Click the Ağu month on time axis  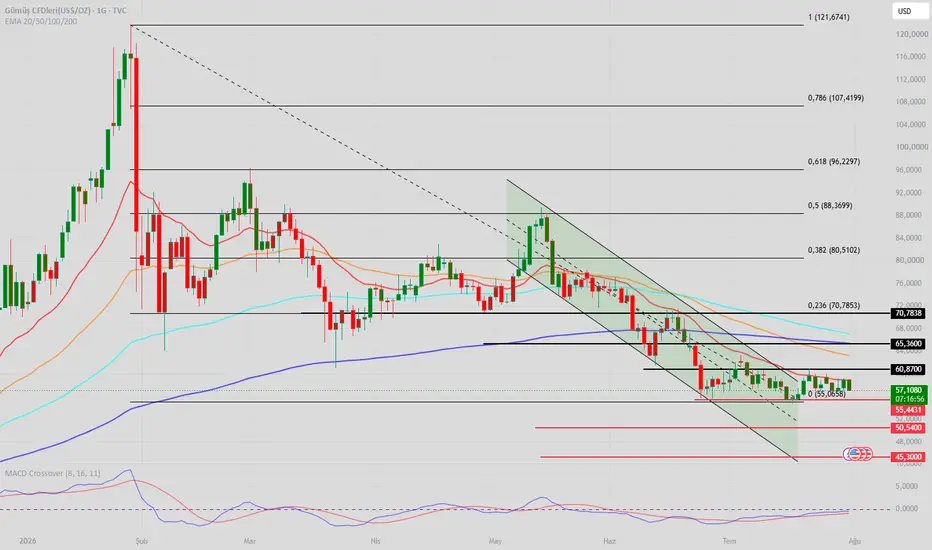click(x=855, y=541)
